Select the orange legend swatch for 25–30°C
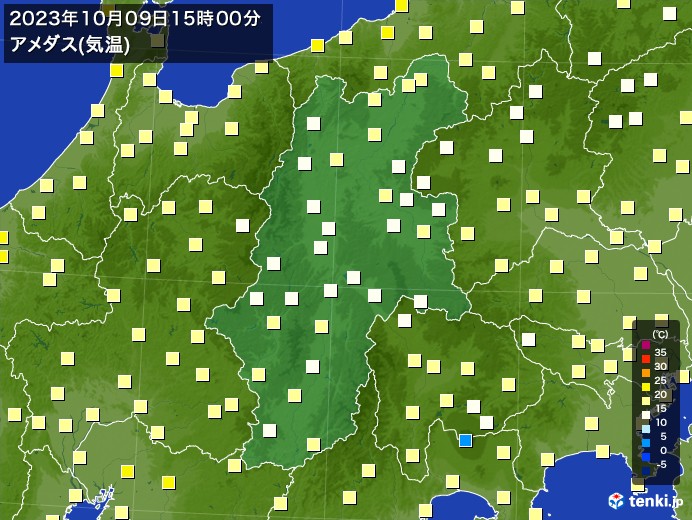The height and width of the screenshot is (520, 692). tap(646, 373)
